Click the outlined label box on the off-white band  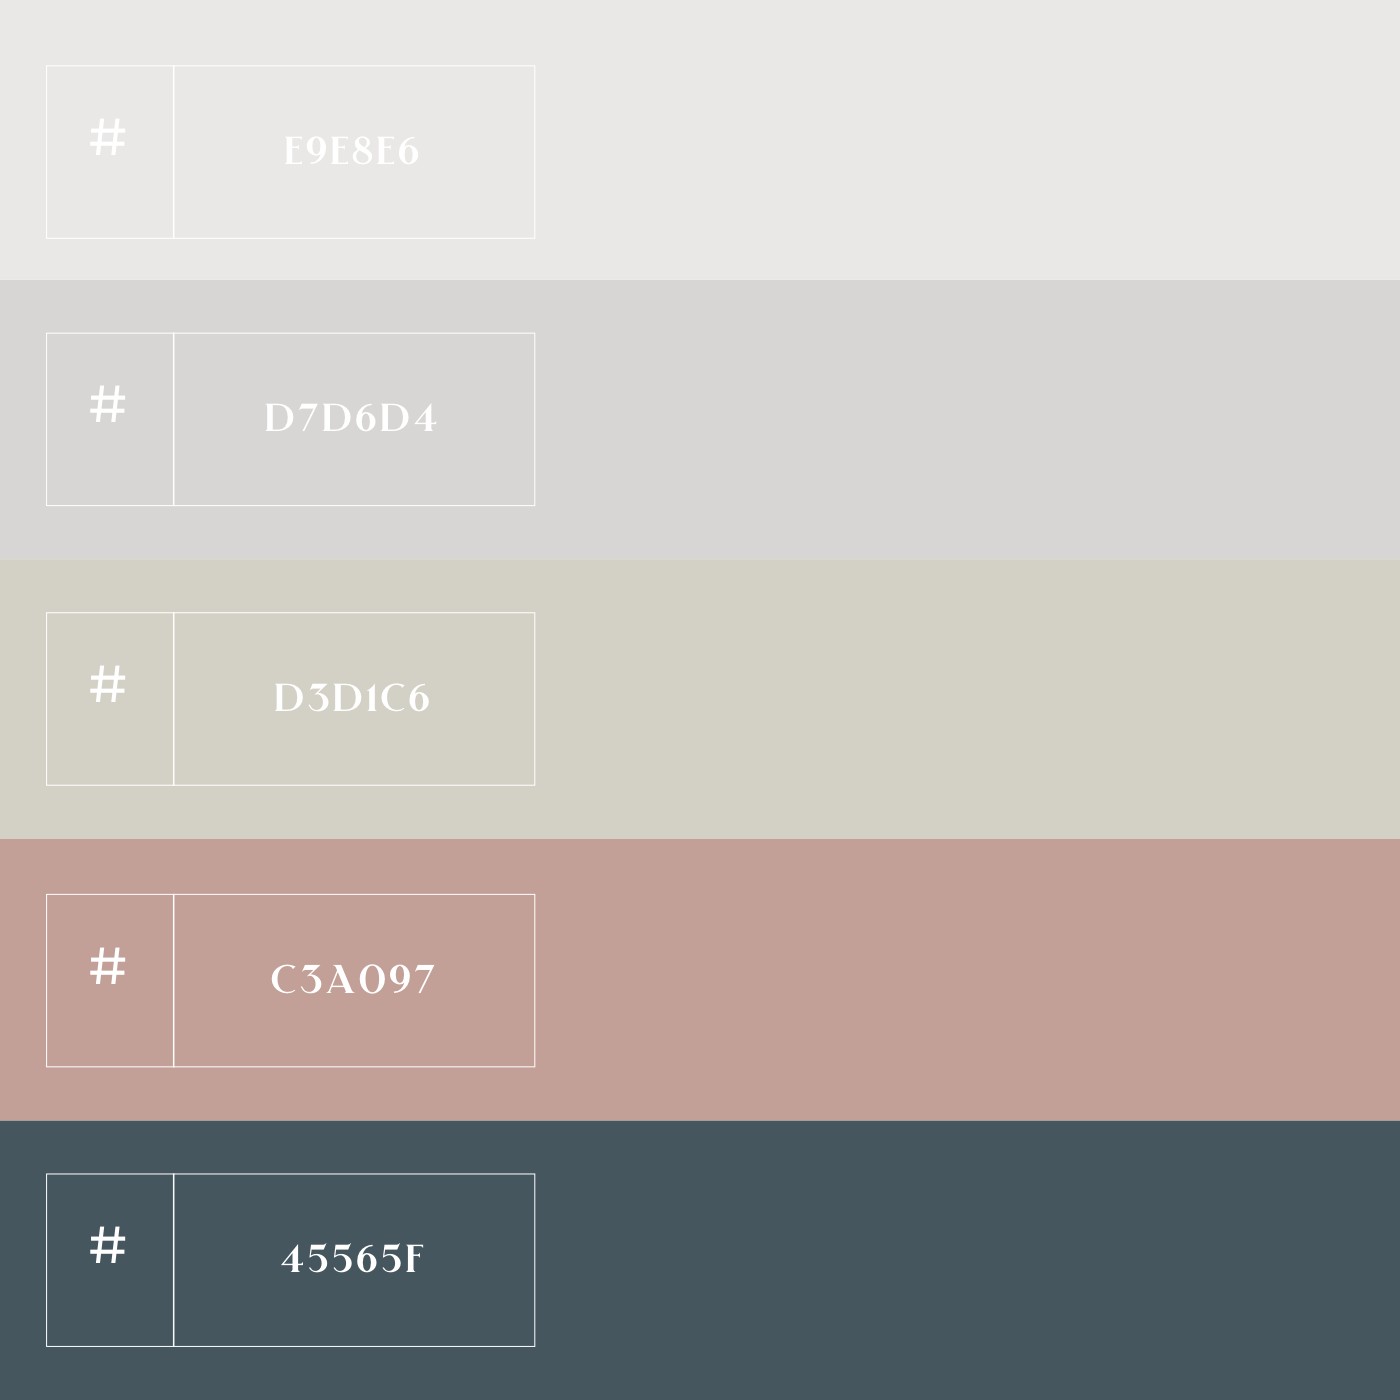click(x=291, y=152)
